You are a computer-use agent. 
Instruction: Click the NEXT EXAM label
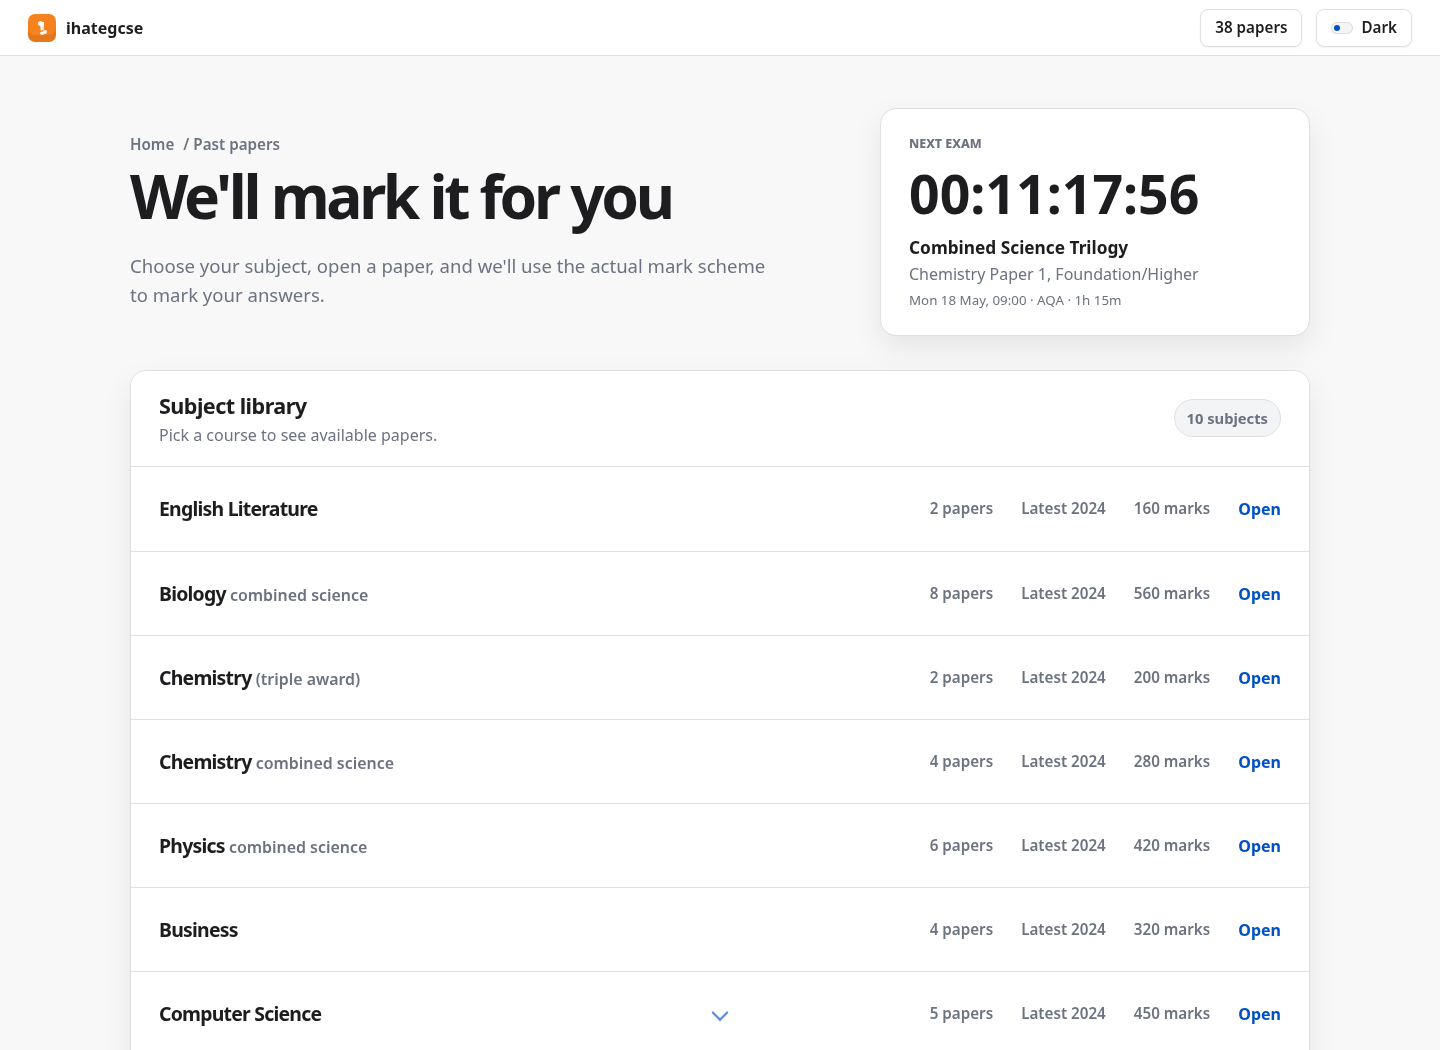point(945,143)
